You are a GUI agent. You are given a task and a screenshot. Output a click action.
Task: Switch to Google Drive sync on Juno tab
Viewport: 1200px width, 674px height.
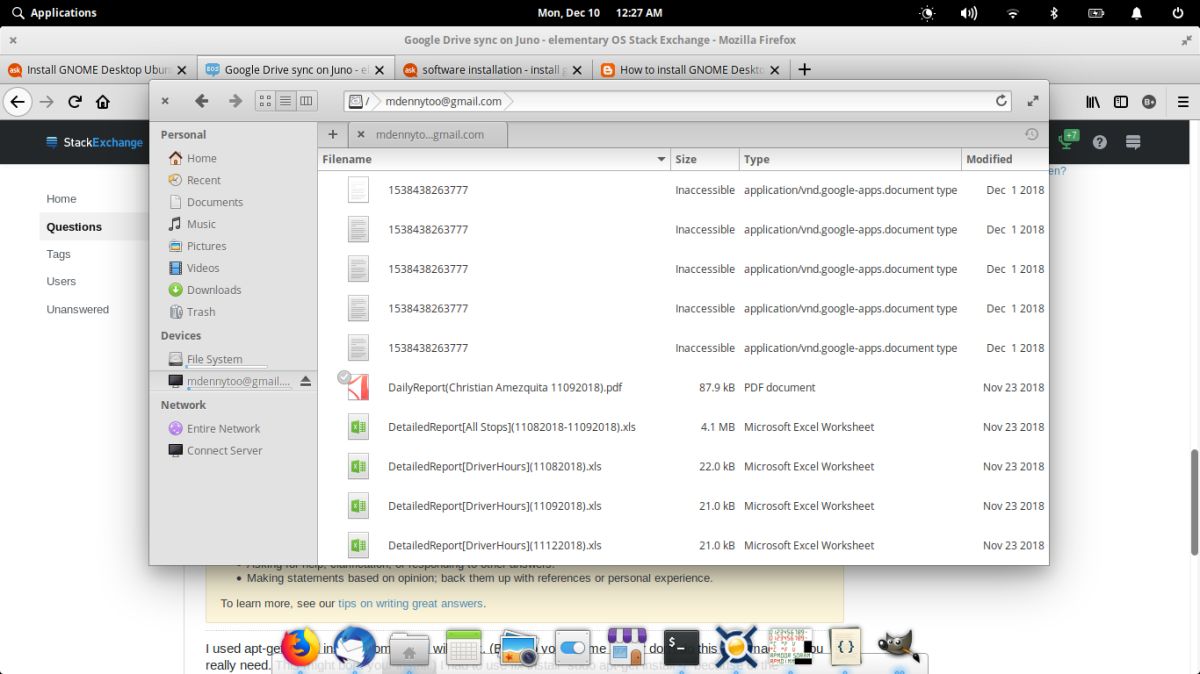tap(295, 69)
